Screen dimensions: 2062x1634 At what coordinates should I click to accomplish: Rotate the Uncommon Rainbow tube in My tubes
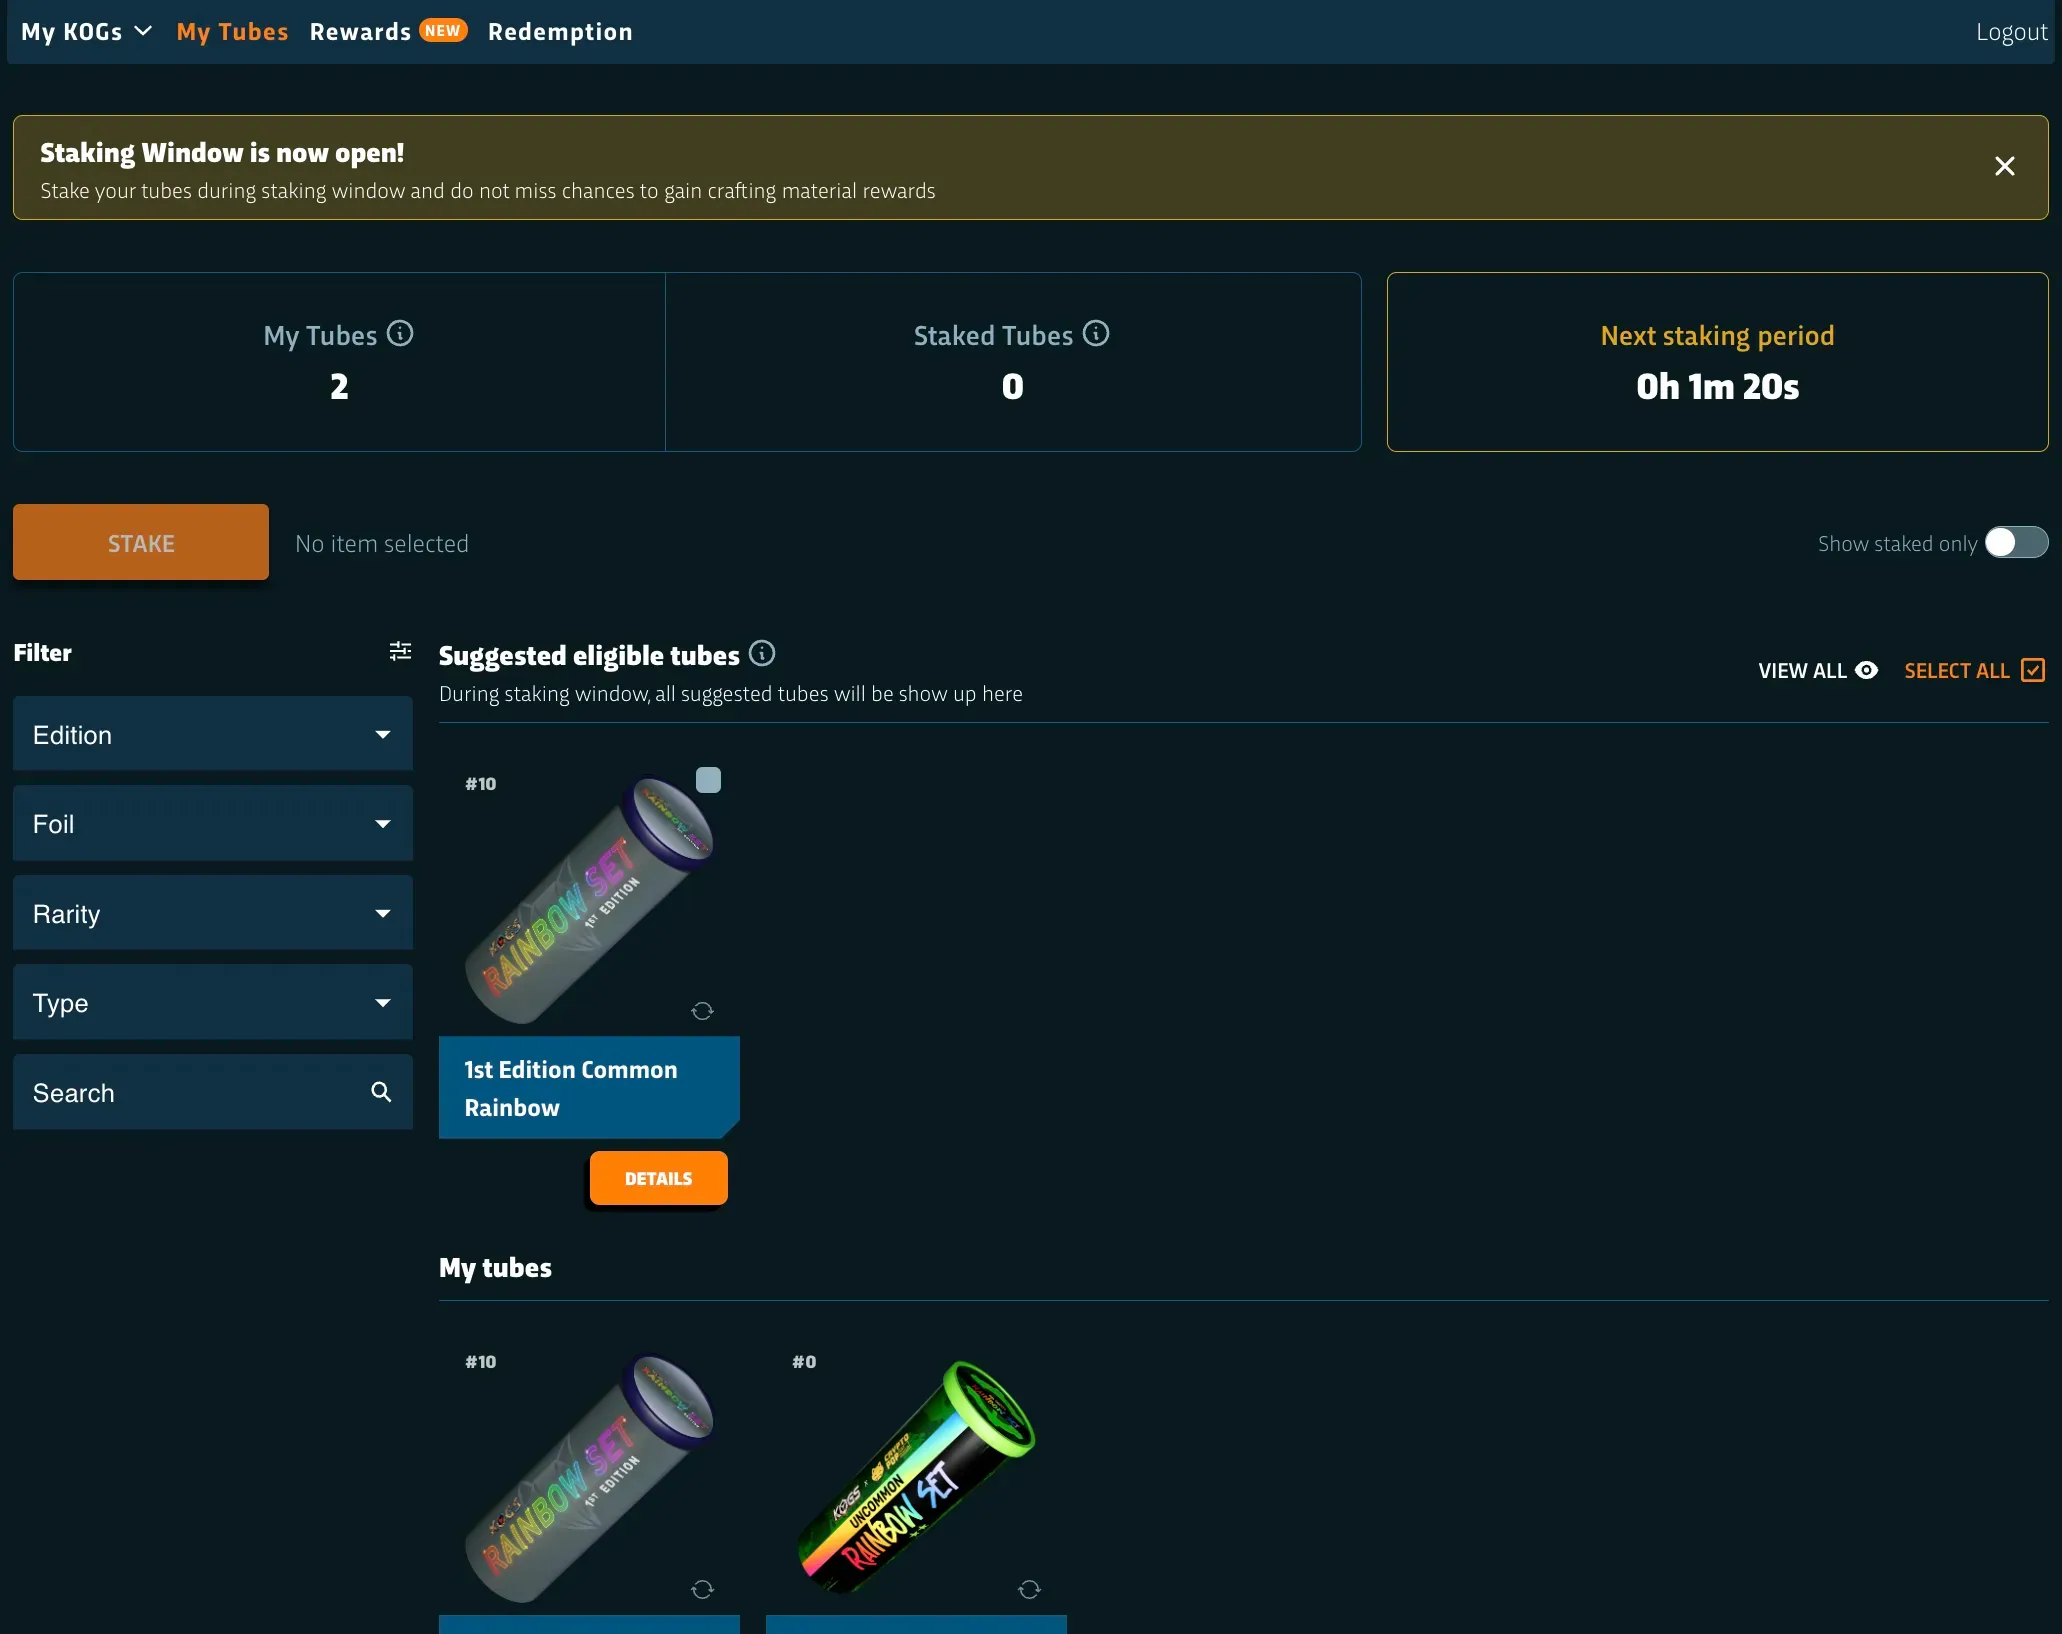tap(1029, 1589)
